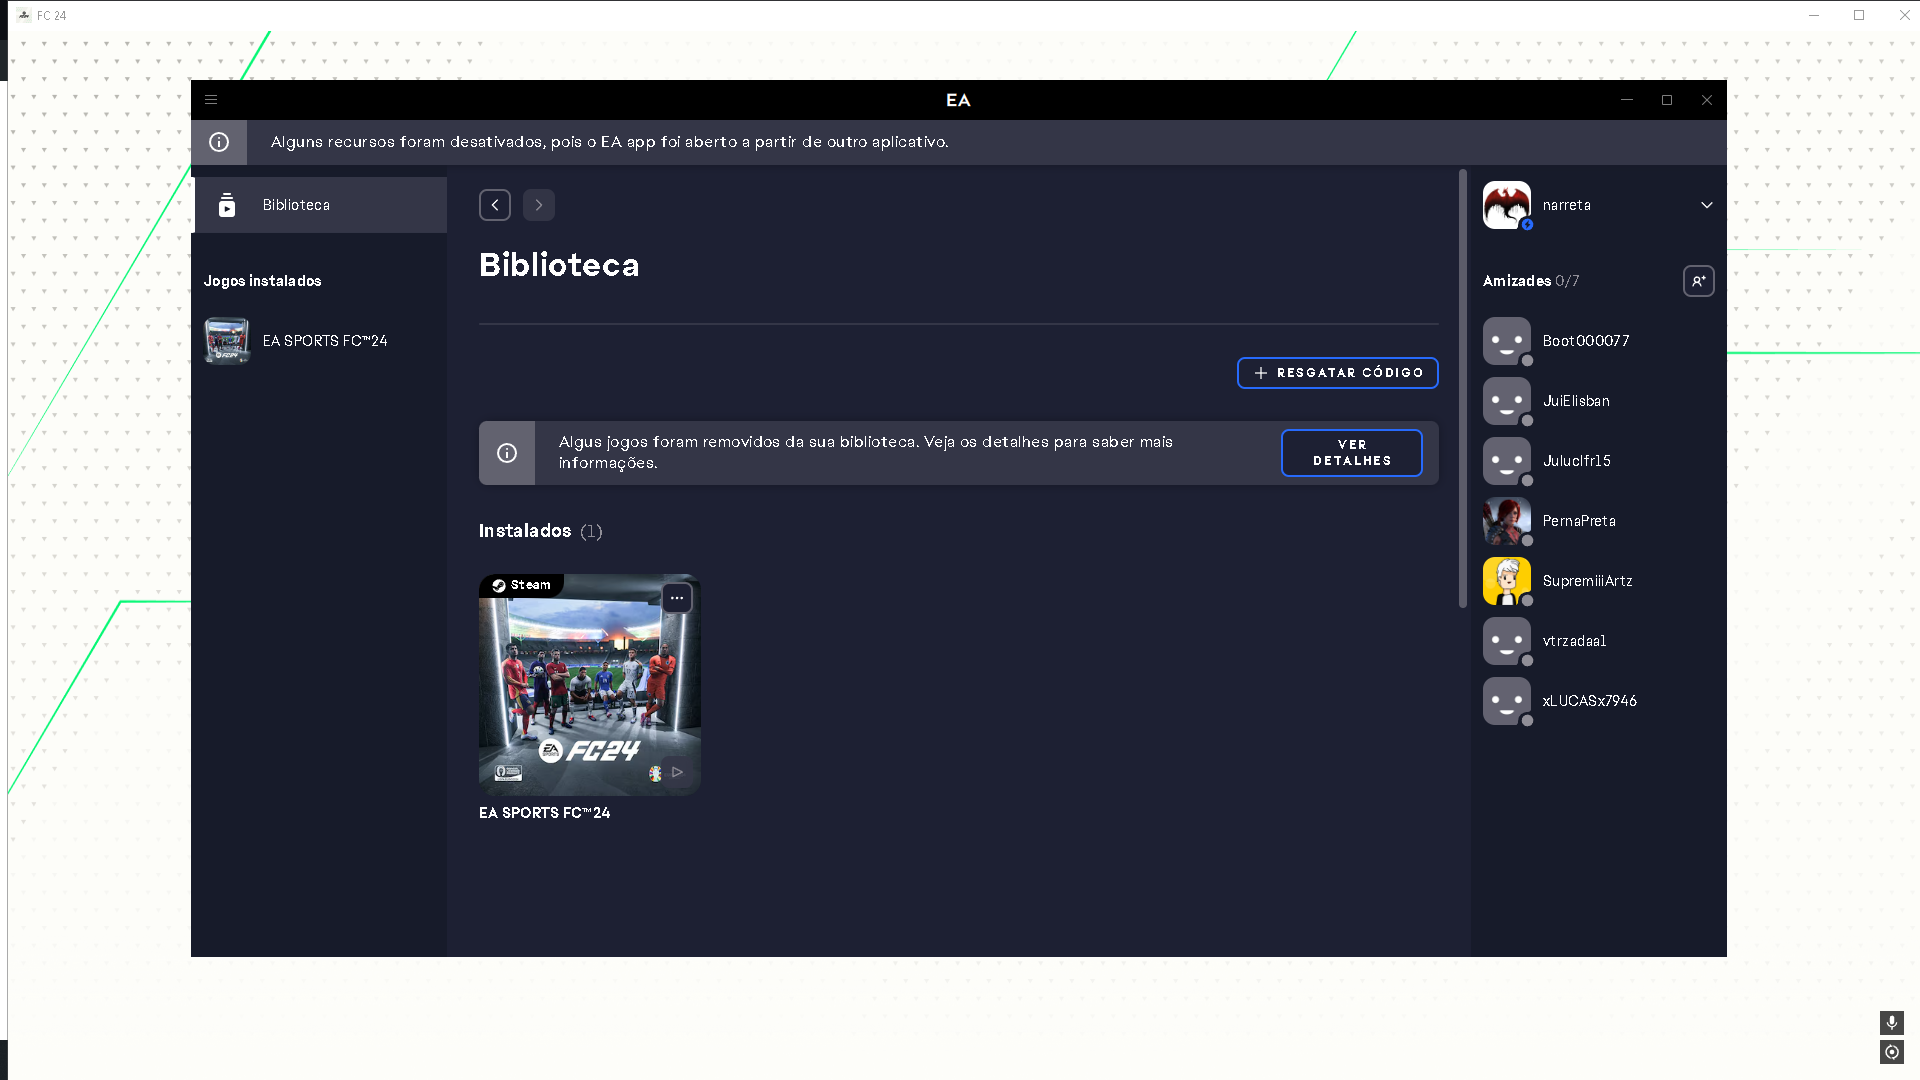Click the library vertical scrollbar
Image resolution: width=1920 pixels, height=1080 pixels.
point(1462,390)
